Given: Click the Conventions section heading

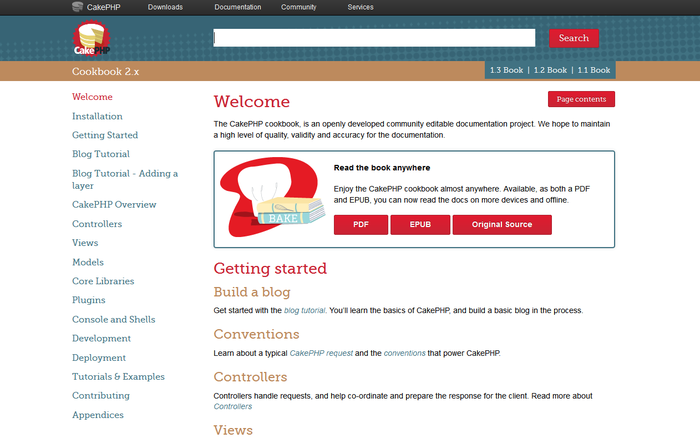Looking at the screenshot, I should coord(256,334).
